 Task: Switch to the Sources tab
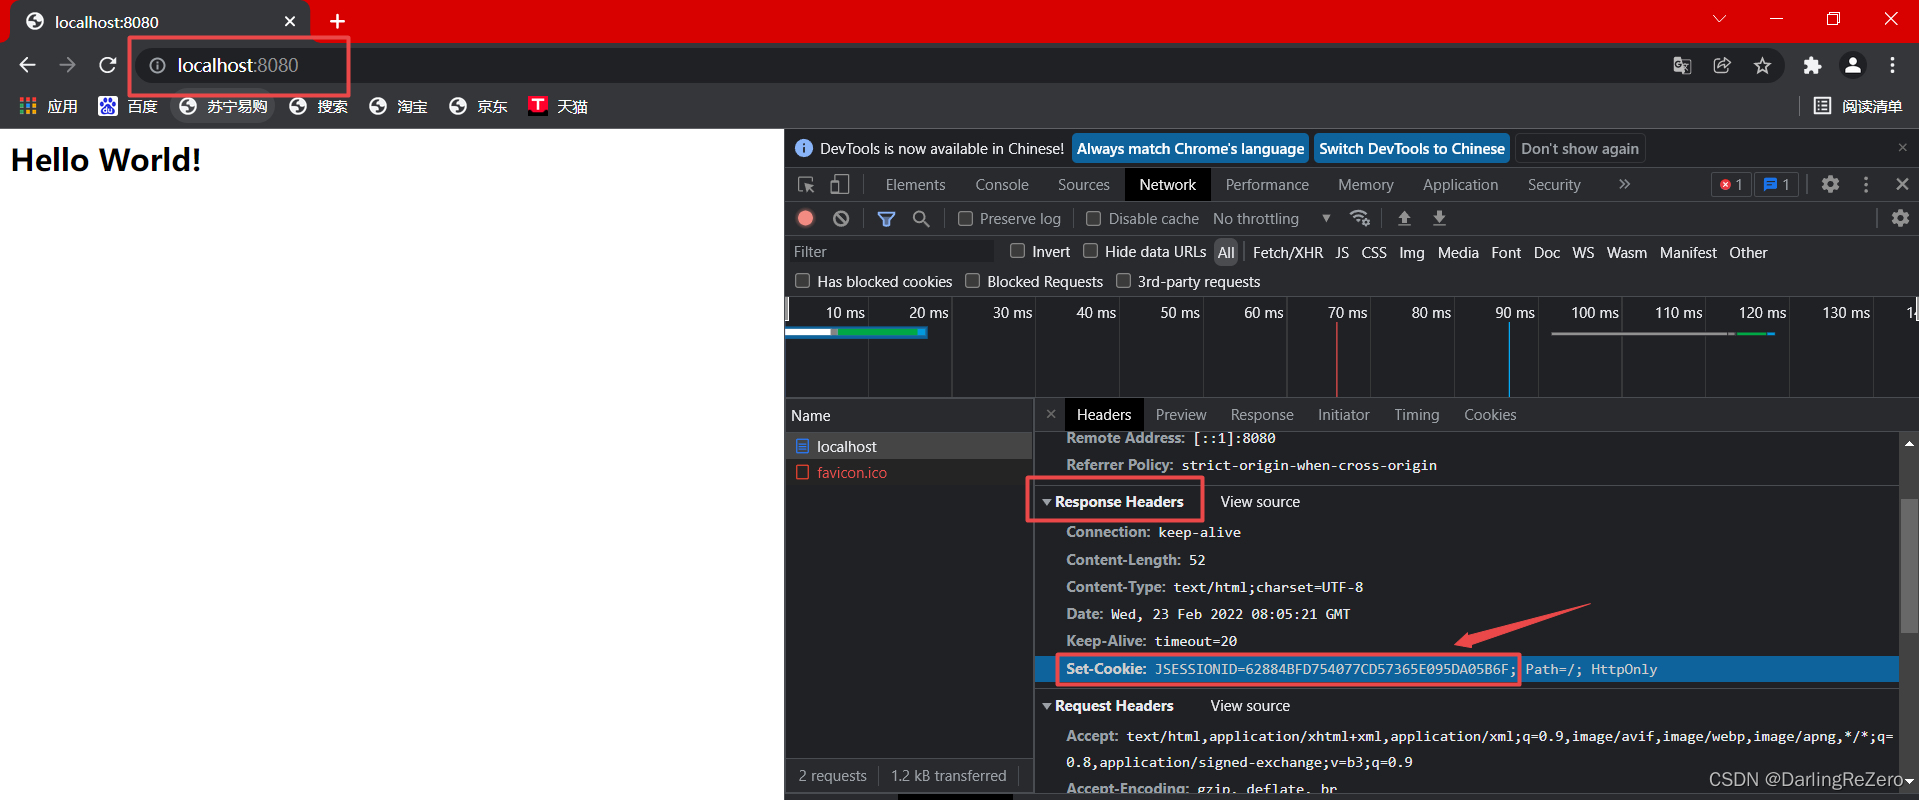point(1084,185)
